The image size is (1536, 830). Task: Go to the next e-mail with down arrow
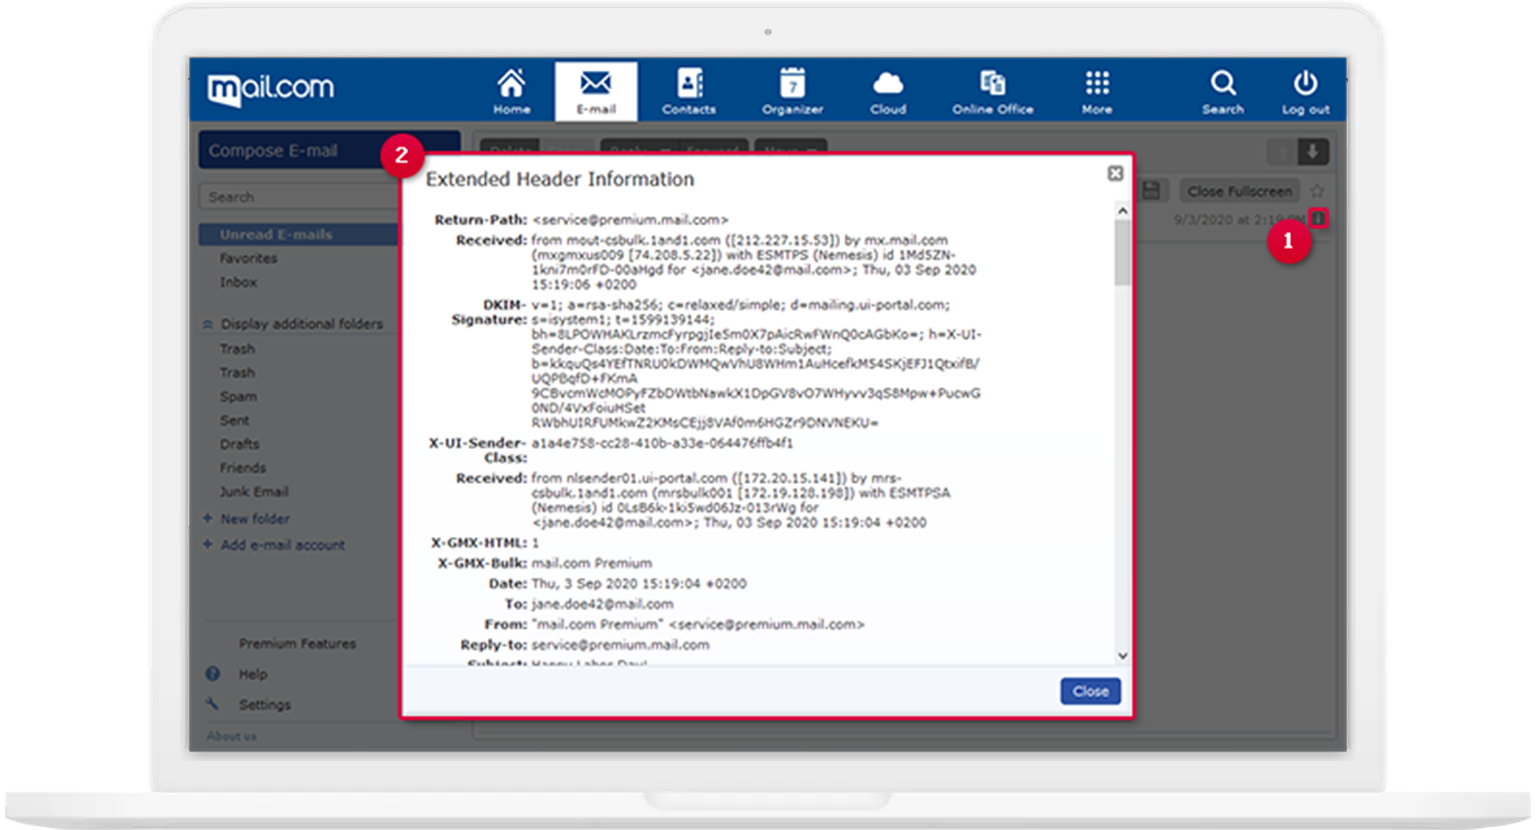[1313, 152]
